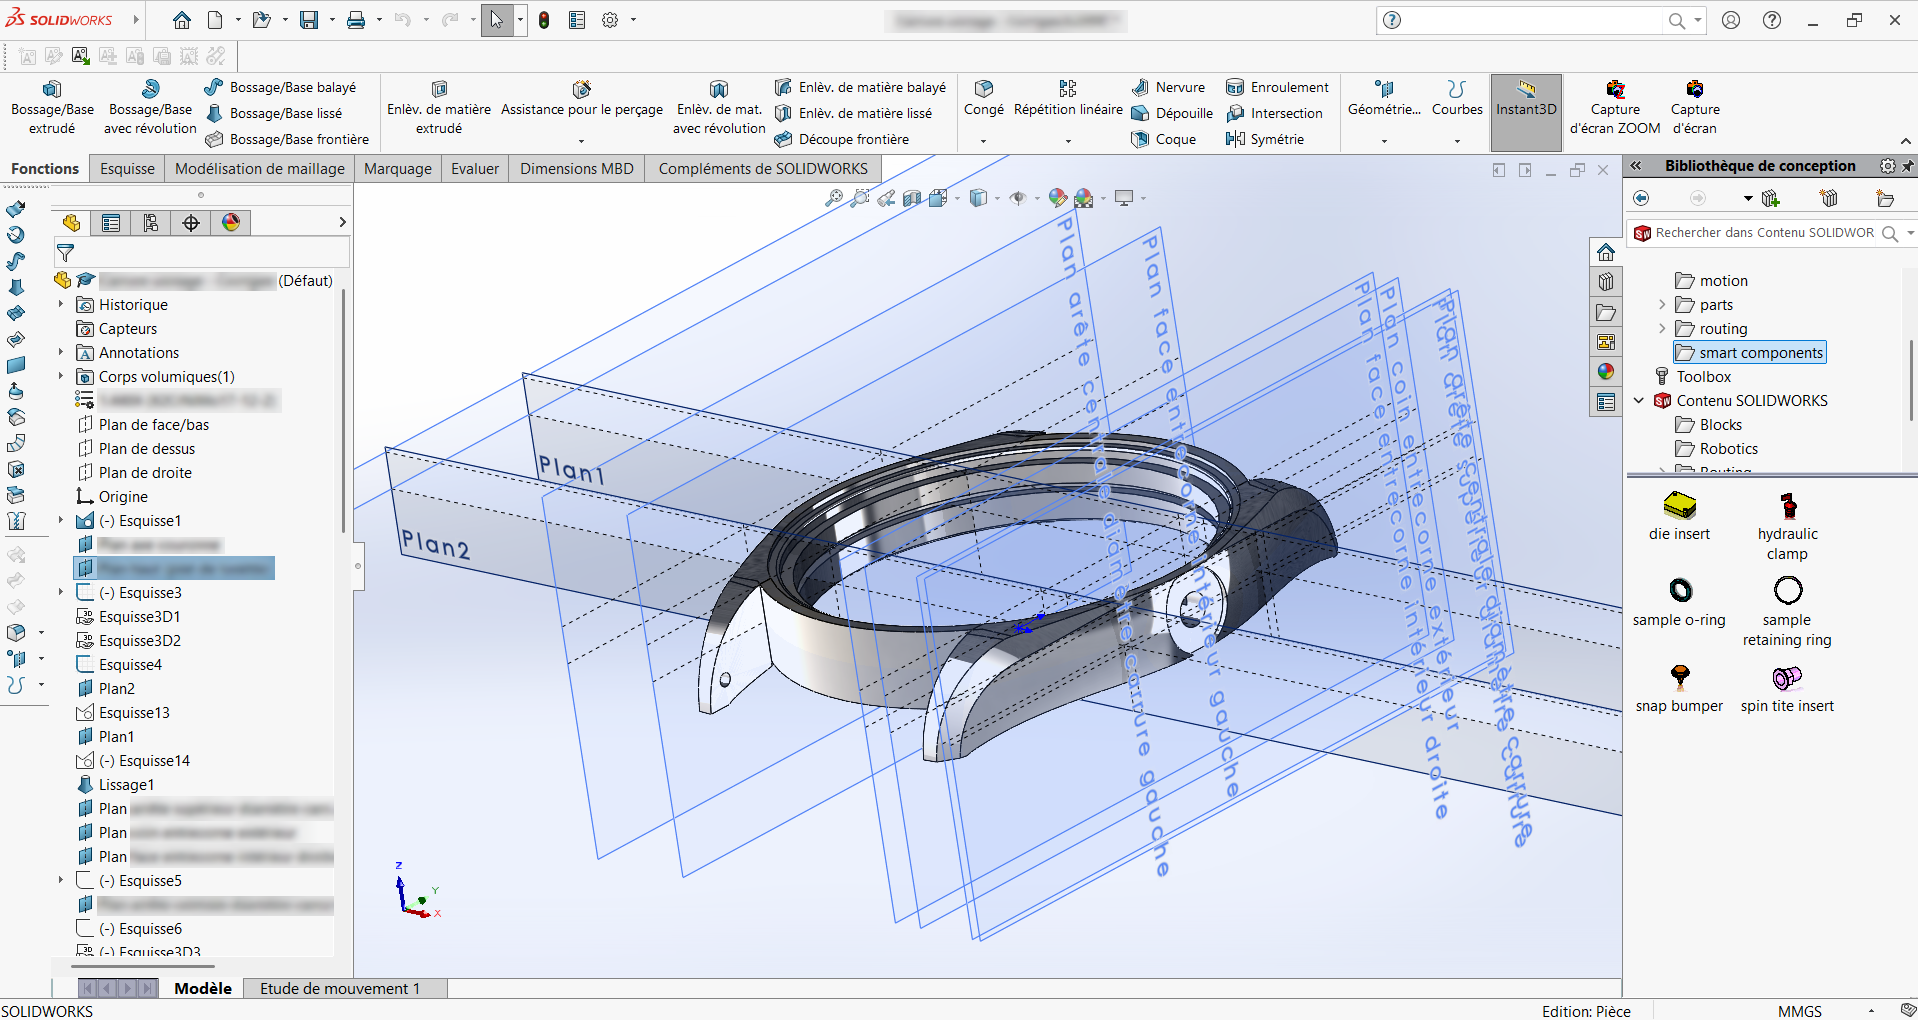Open dropdown next to selection cursor
The height and width of the screenshot is (1020, 1918).
pyautogui.click(x=520, y=20)
